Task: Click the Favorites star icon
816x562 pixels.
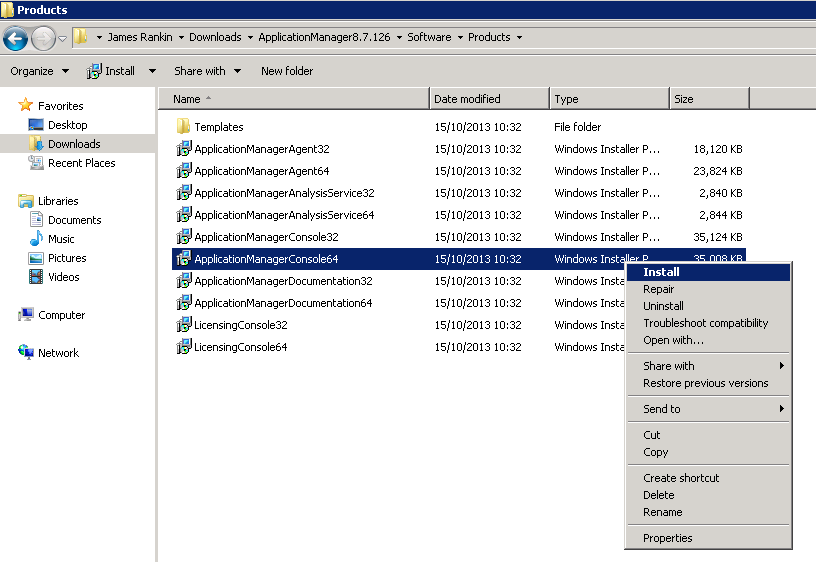Action: (x=26, y=105)
